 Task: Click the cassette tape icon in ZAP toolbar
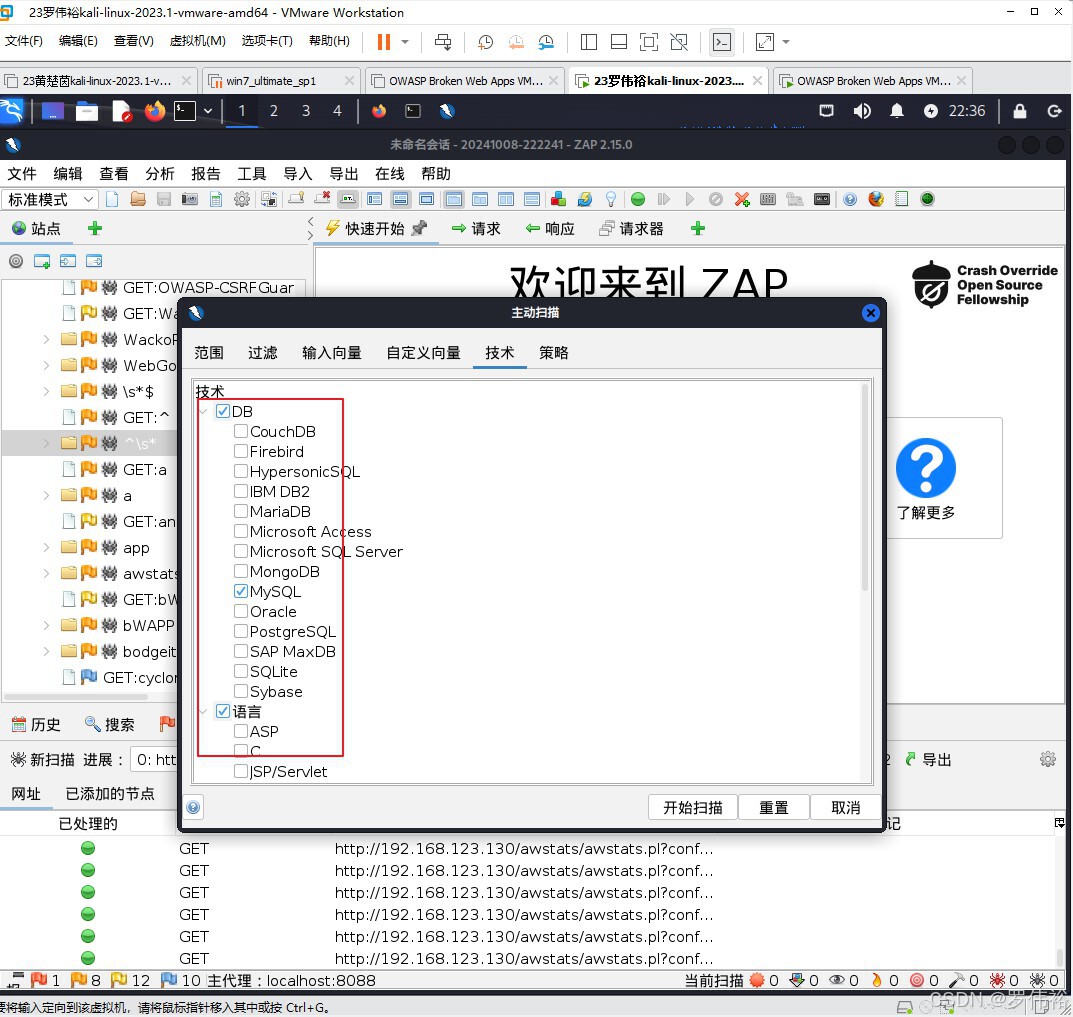(822, 199)
